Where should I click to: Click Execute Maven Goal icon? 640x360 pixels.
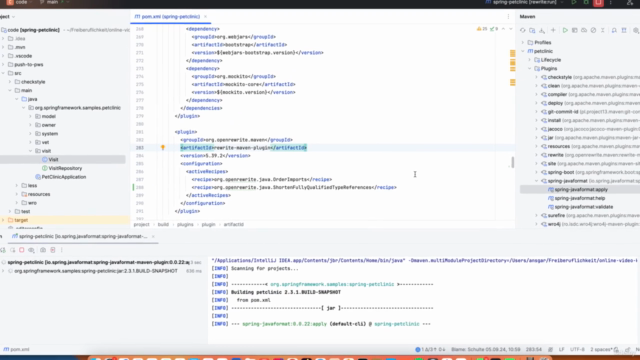pos(574,31)
